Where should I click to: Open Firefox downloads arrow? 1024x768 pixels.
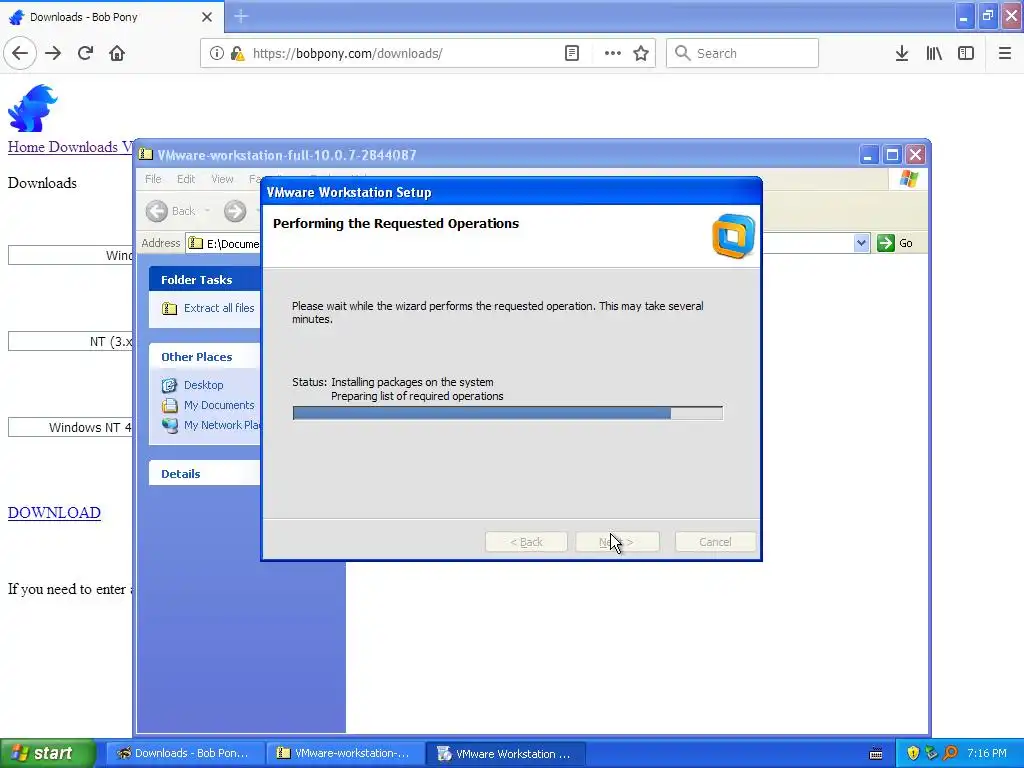coord(902,54)
